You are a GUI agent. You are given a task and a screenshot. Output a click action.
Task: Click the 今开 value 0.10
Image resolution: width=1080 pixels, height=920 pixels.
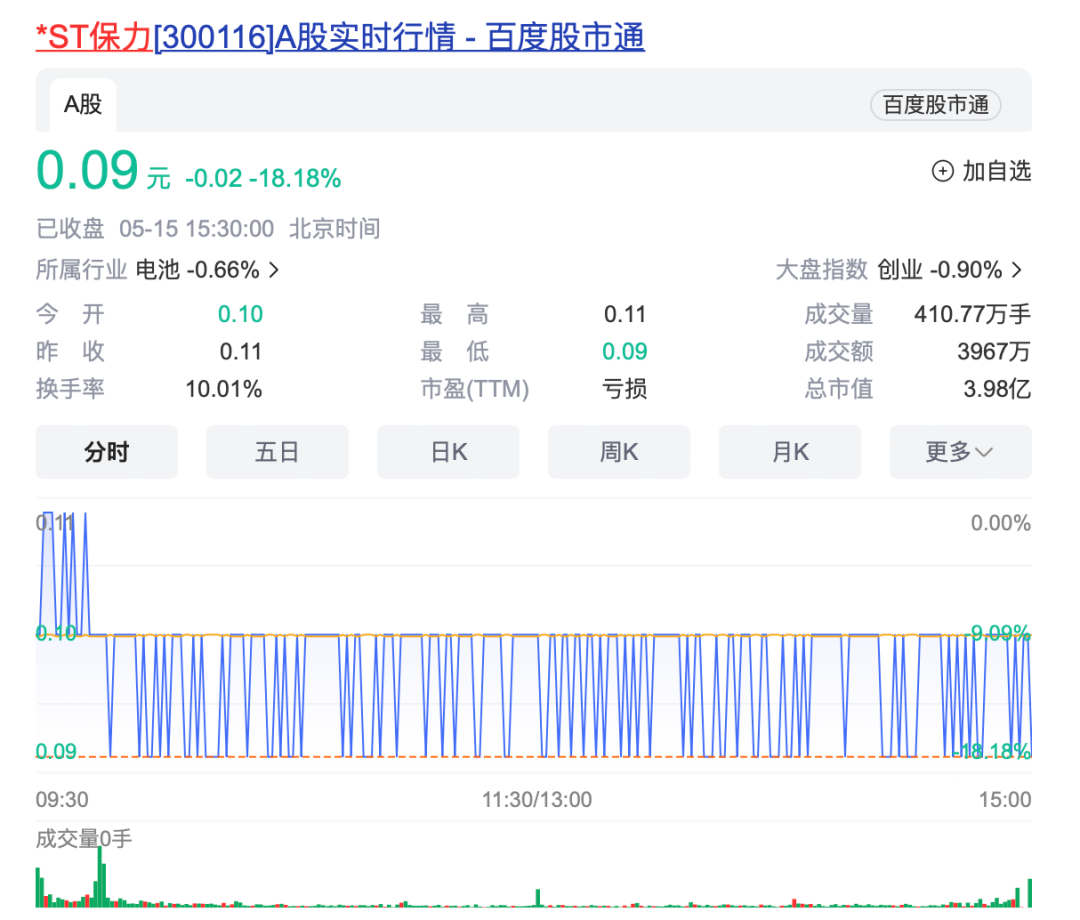tap(240, 314)
